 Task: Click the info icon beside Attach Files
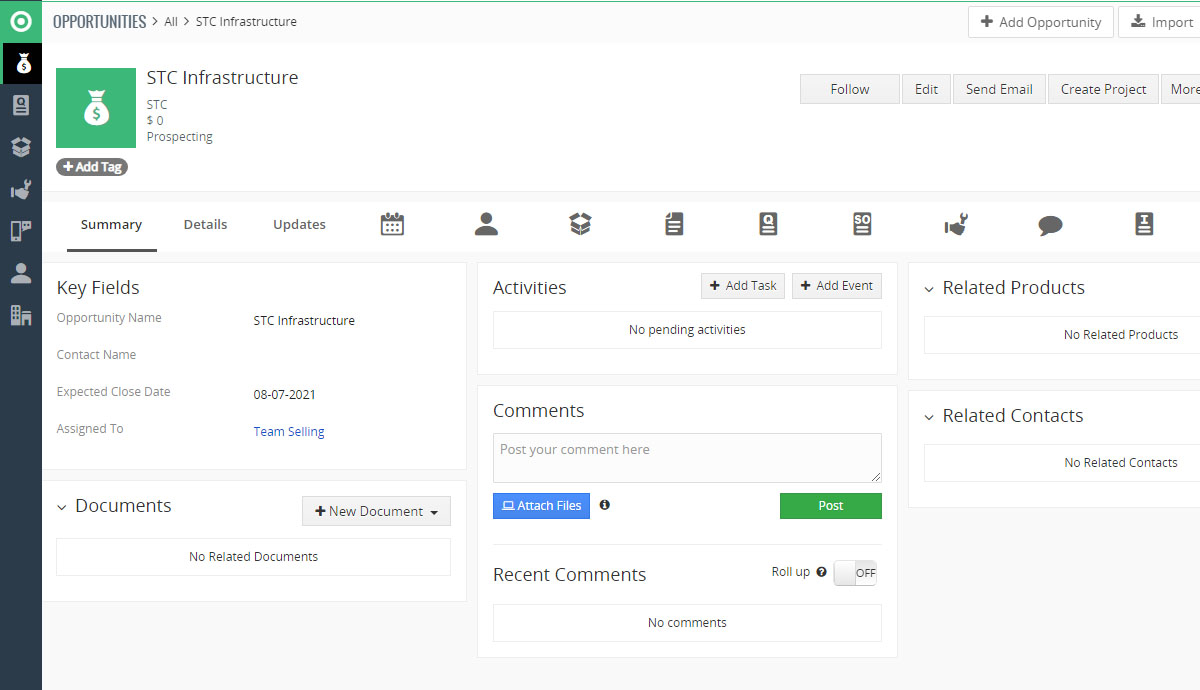pyautogui.click(x=605, y=505)
